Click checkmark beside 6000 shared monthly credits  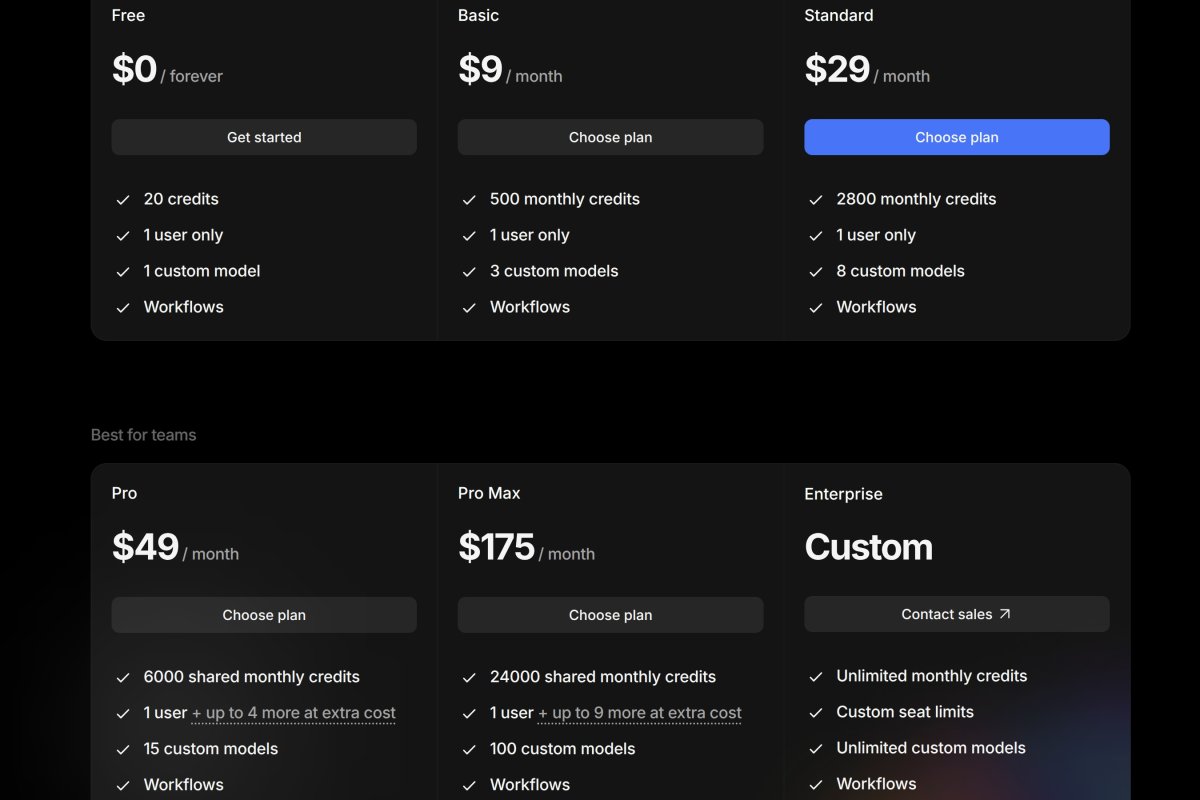pyautogui.click(x=123, y=678)
